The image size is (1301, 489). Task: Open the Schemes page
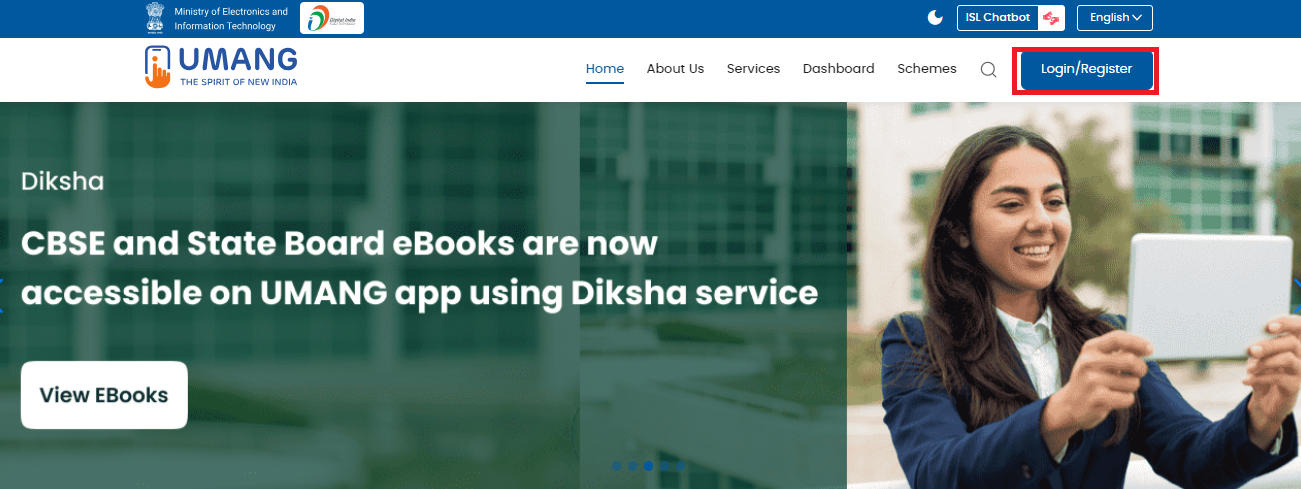(x=926, y=69)
